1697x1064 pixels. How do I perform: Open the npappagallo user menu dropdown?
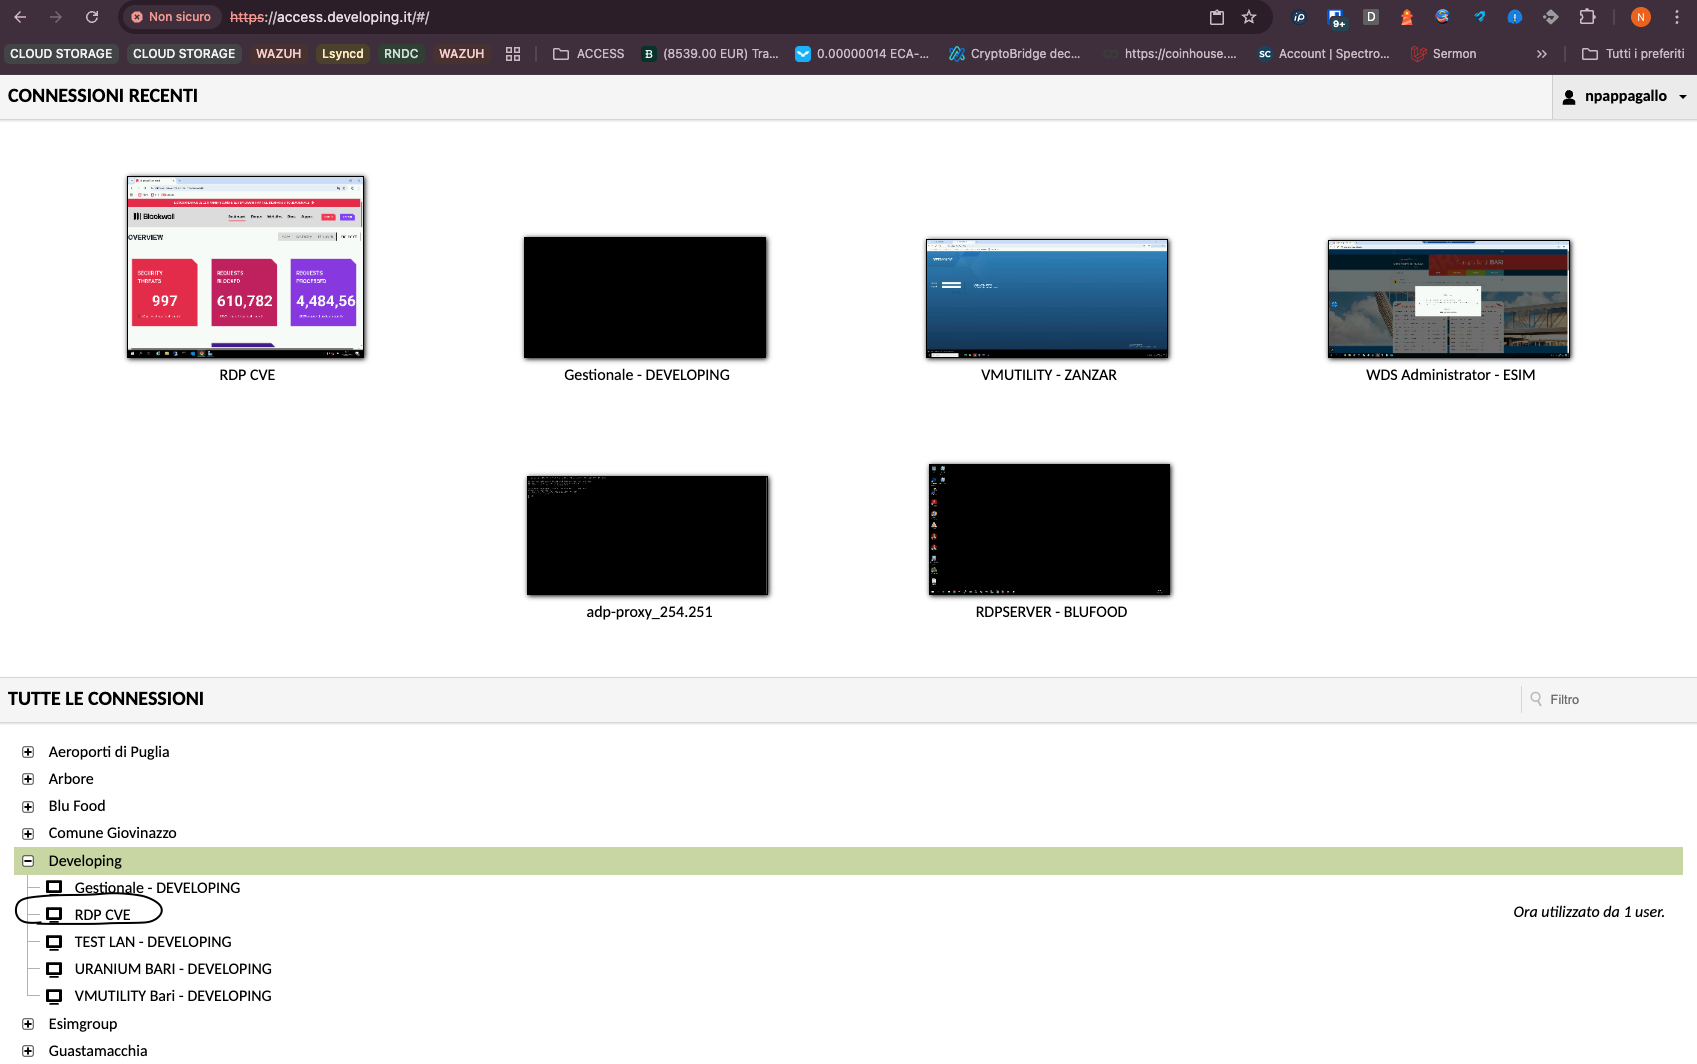click(x=1625, y=96)
